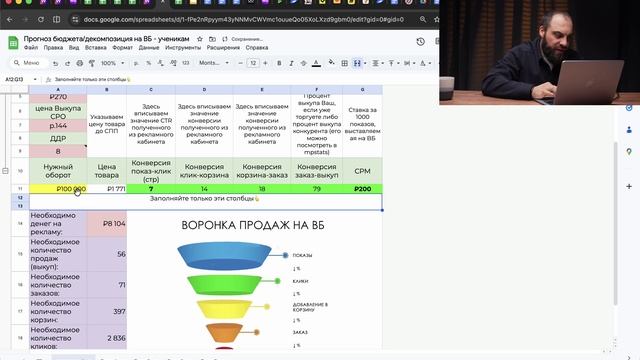This screenshot has height=360, width=640.
Task: Toggle Strikethrough formatting
Action: [x=303, y=63]
